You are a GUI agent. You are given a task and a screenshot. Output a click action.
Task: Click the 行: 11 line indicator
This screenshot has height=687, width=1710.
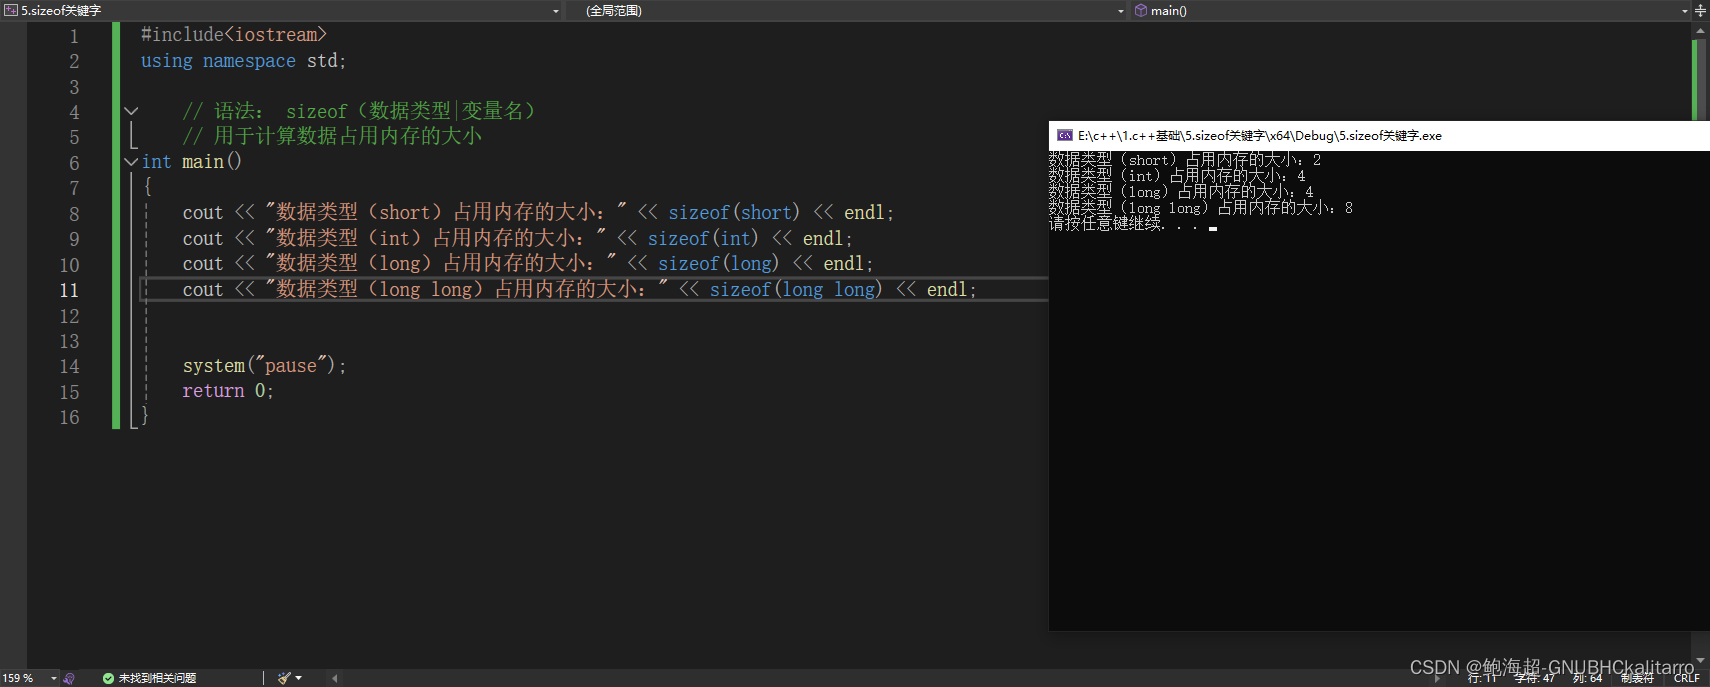pyautogui.click(x=1482, y=678)
